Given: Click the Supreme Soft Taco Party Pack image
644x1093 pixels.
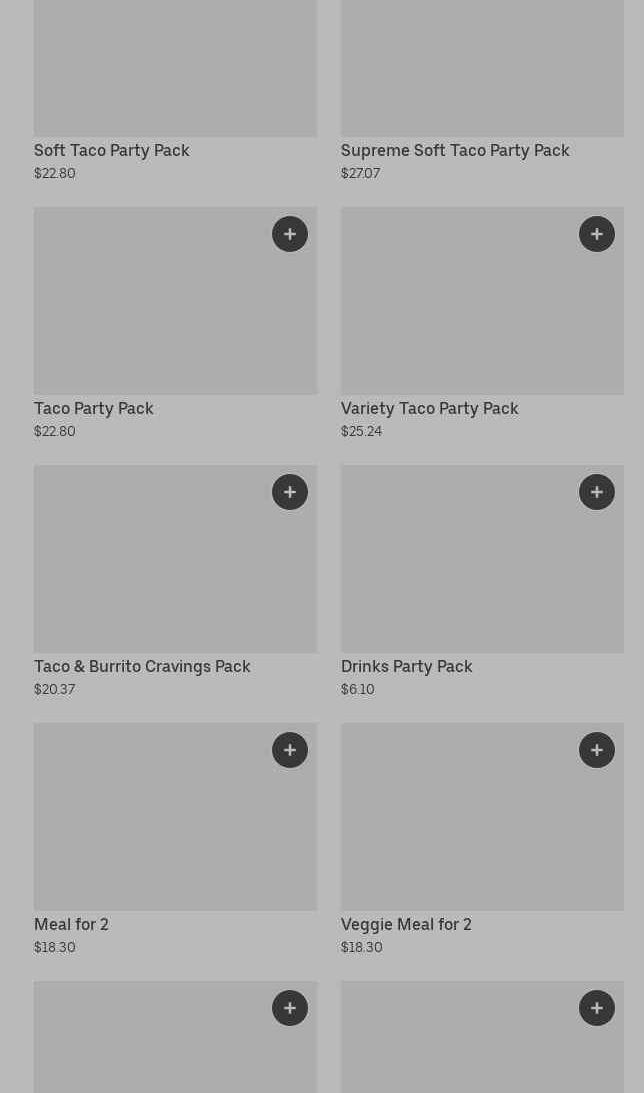Looking at the screenshot, I should pyautogui.click(x=482, y=66).
